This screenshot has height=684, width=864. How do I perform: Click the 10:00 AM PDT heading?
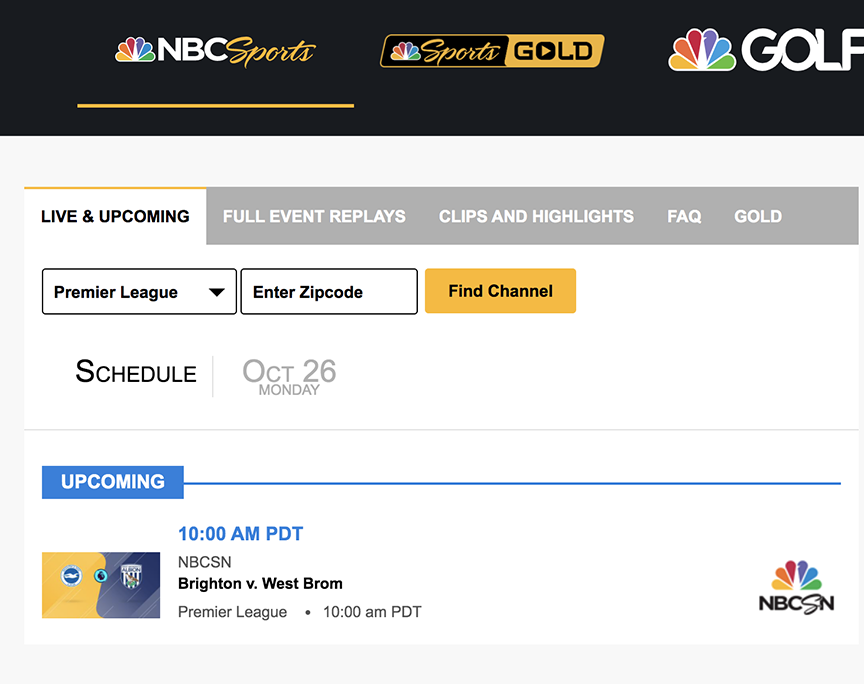point(241,534)
